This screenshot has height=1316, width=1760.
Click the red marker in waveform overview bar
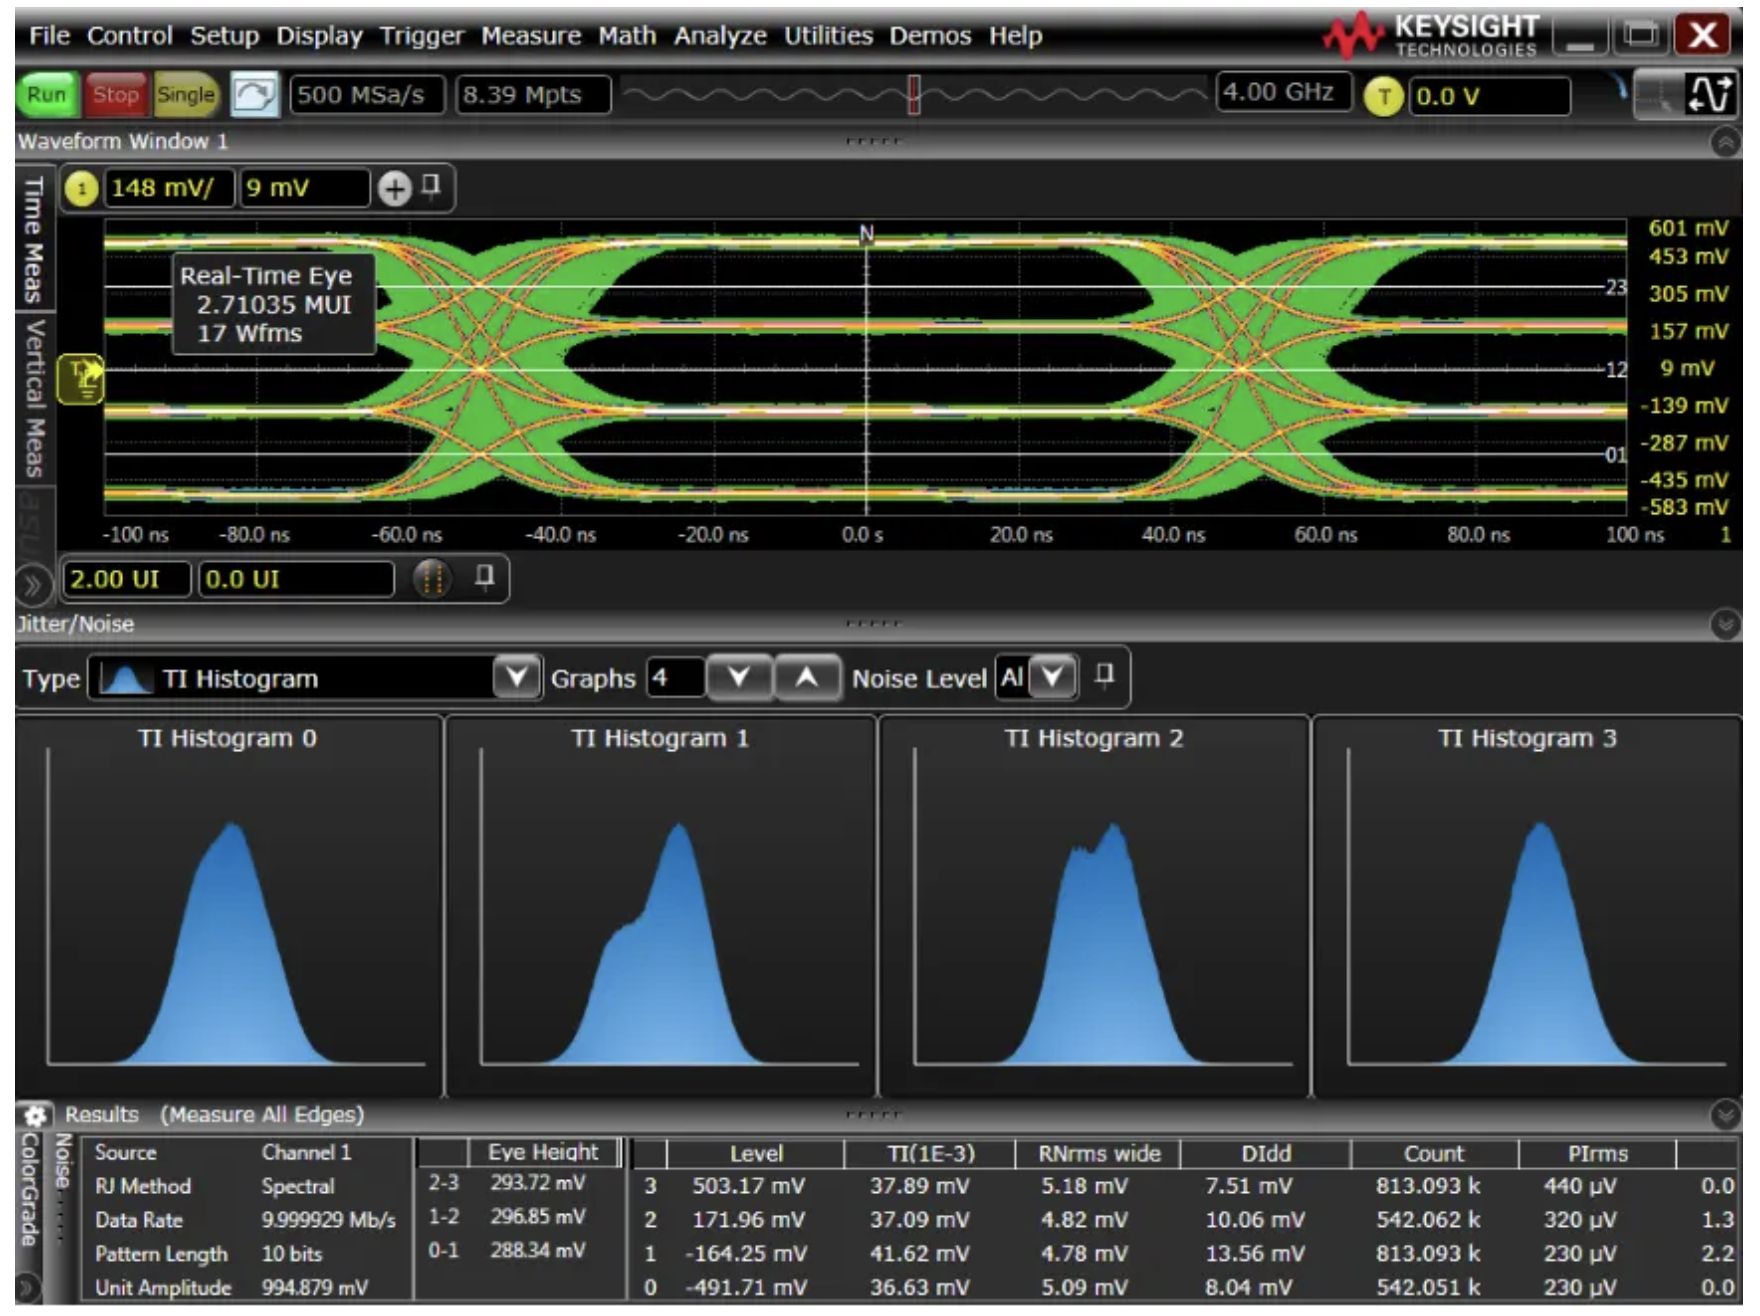[913, 95]
